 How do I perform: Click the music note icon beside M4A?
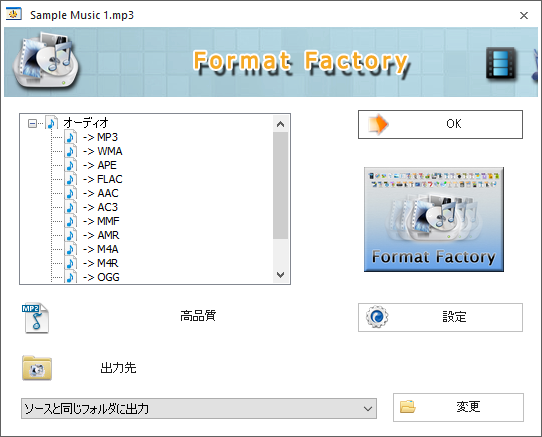tap(71, 249)
